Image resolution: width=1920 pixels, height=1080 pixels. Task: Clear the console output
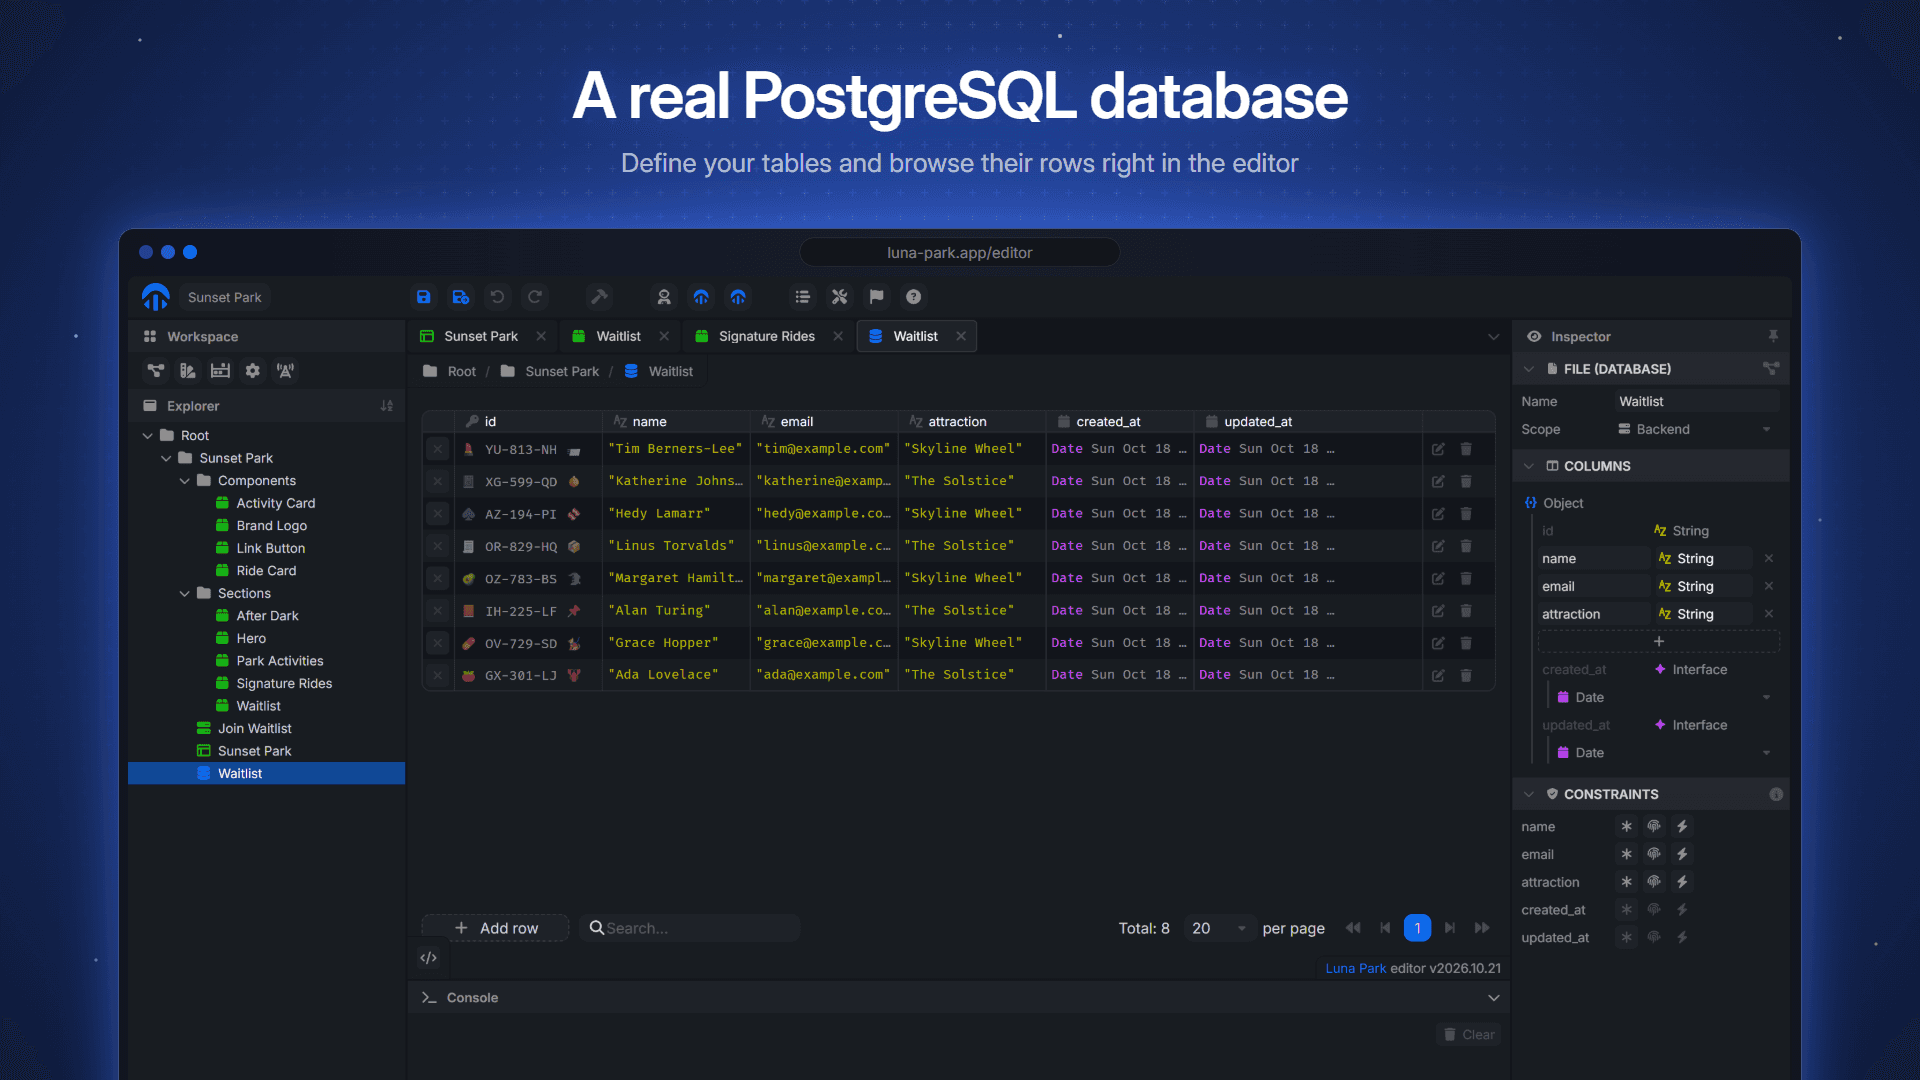(1469, 1034)
